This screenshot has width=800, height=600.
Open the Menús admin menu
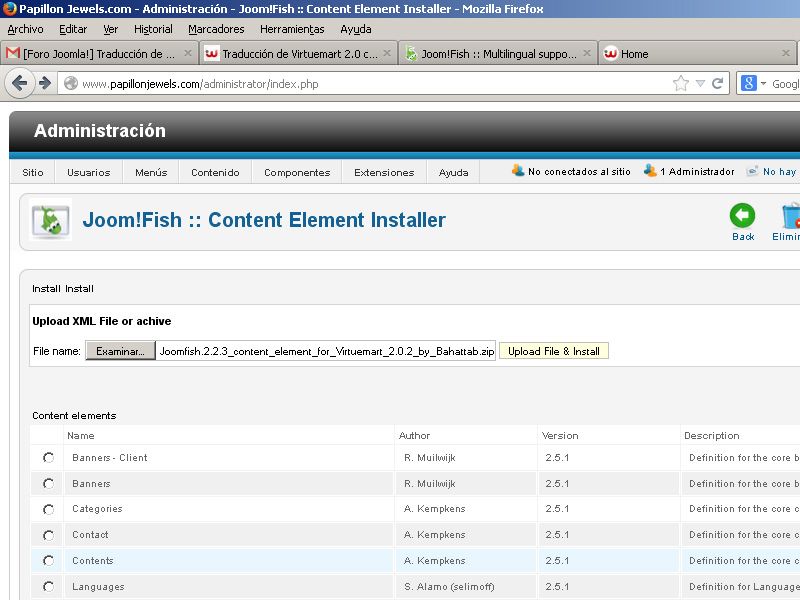coord(151,172)
